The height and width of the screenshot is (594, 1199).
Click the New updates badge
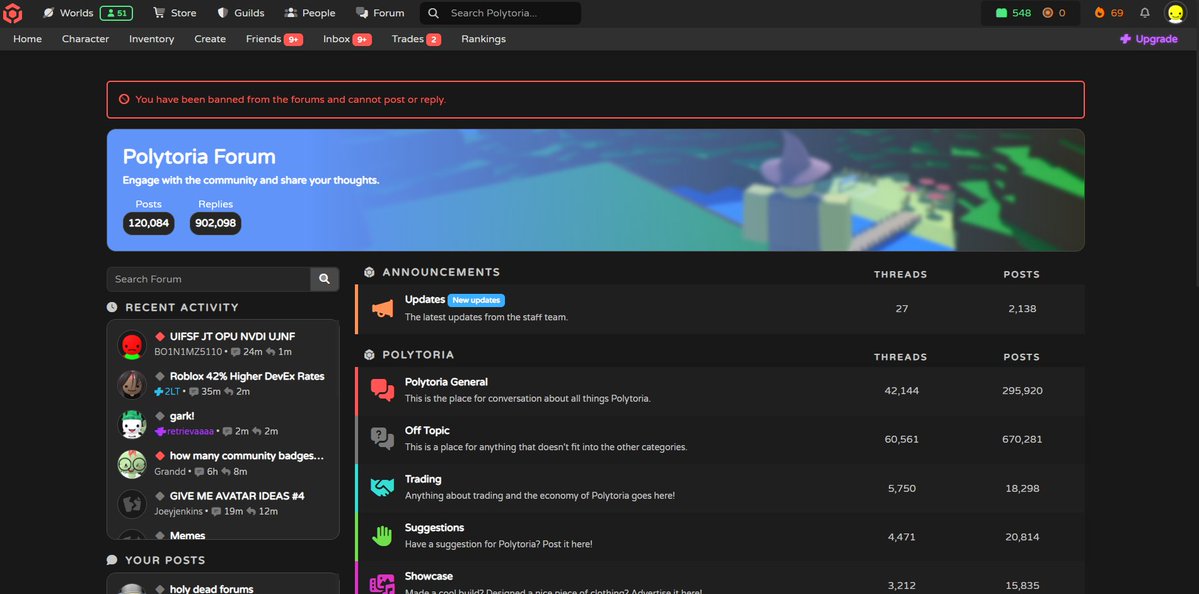click(476, 300)
